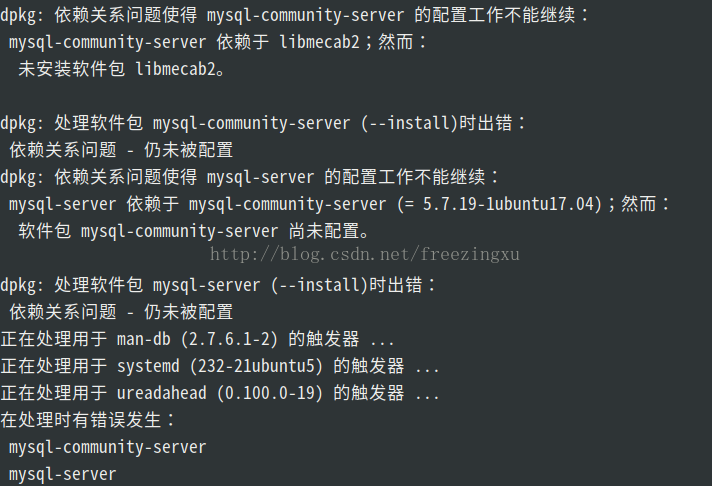Click 'dpkg: 处理软件包 mysql-server' text
This screenshot has width=712, height=486.
(x=132, y=285)
